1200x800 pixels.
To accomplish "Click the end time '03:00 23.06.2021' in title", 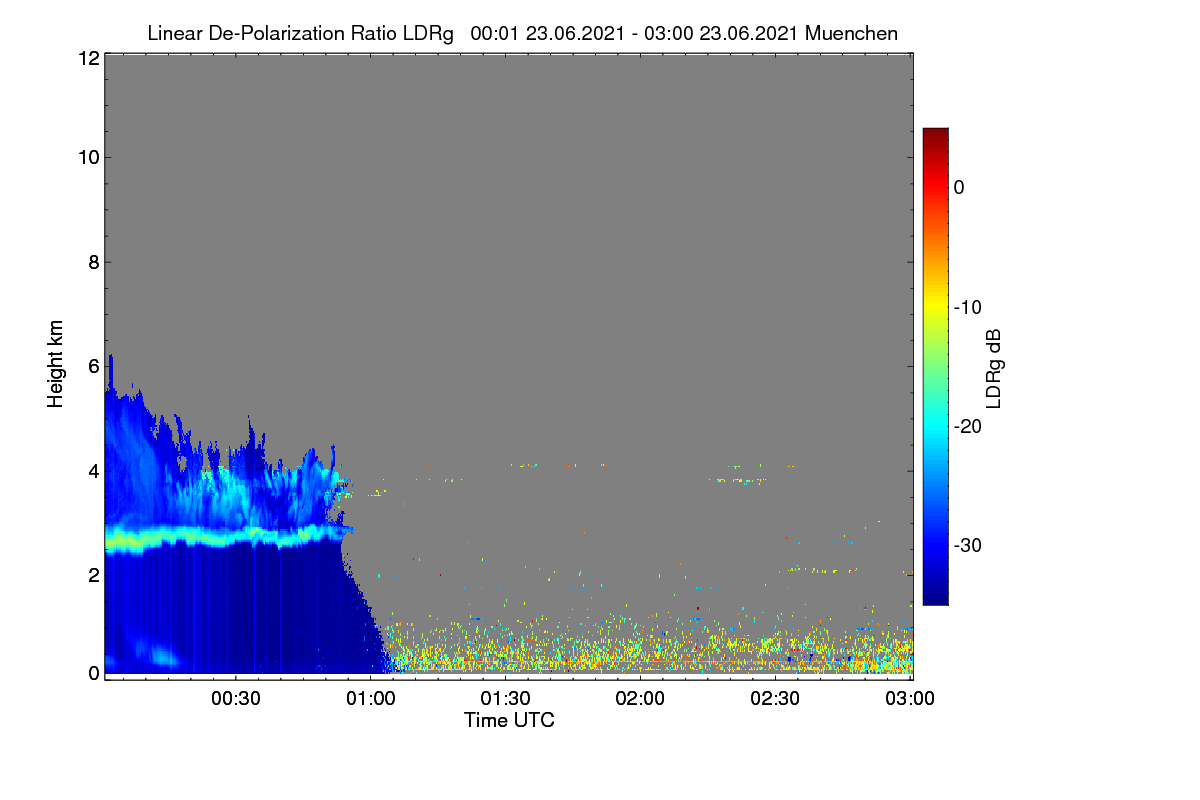I will (720, 33).
